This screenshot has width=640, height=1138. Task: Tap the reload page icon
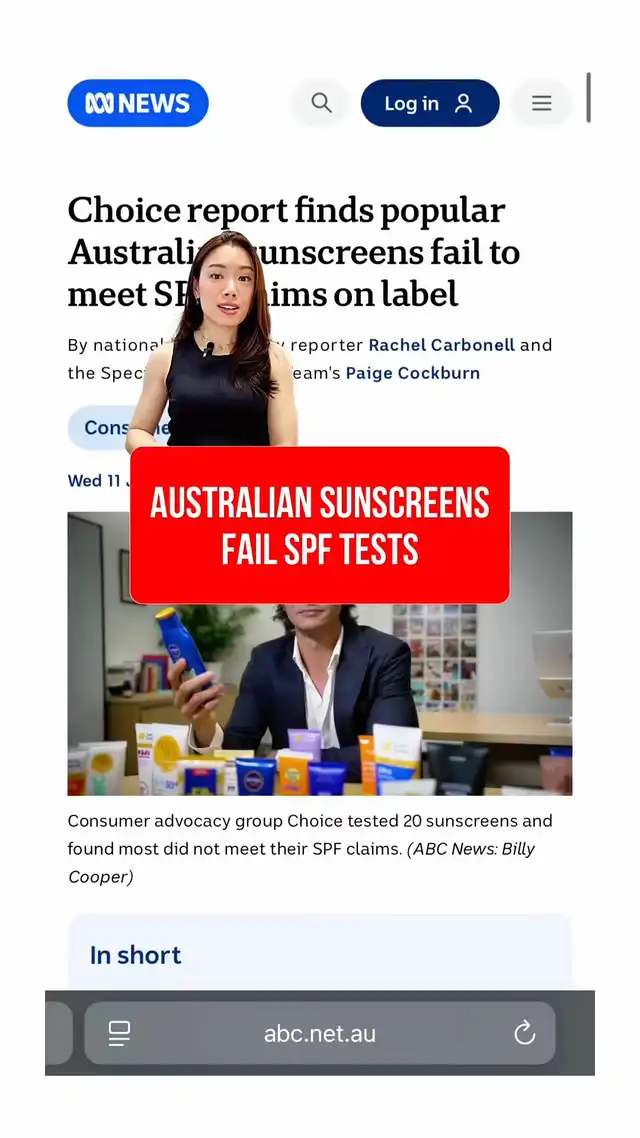(x=524, y=1033)
